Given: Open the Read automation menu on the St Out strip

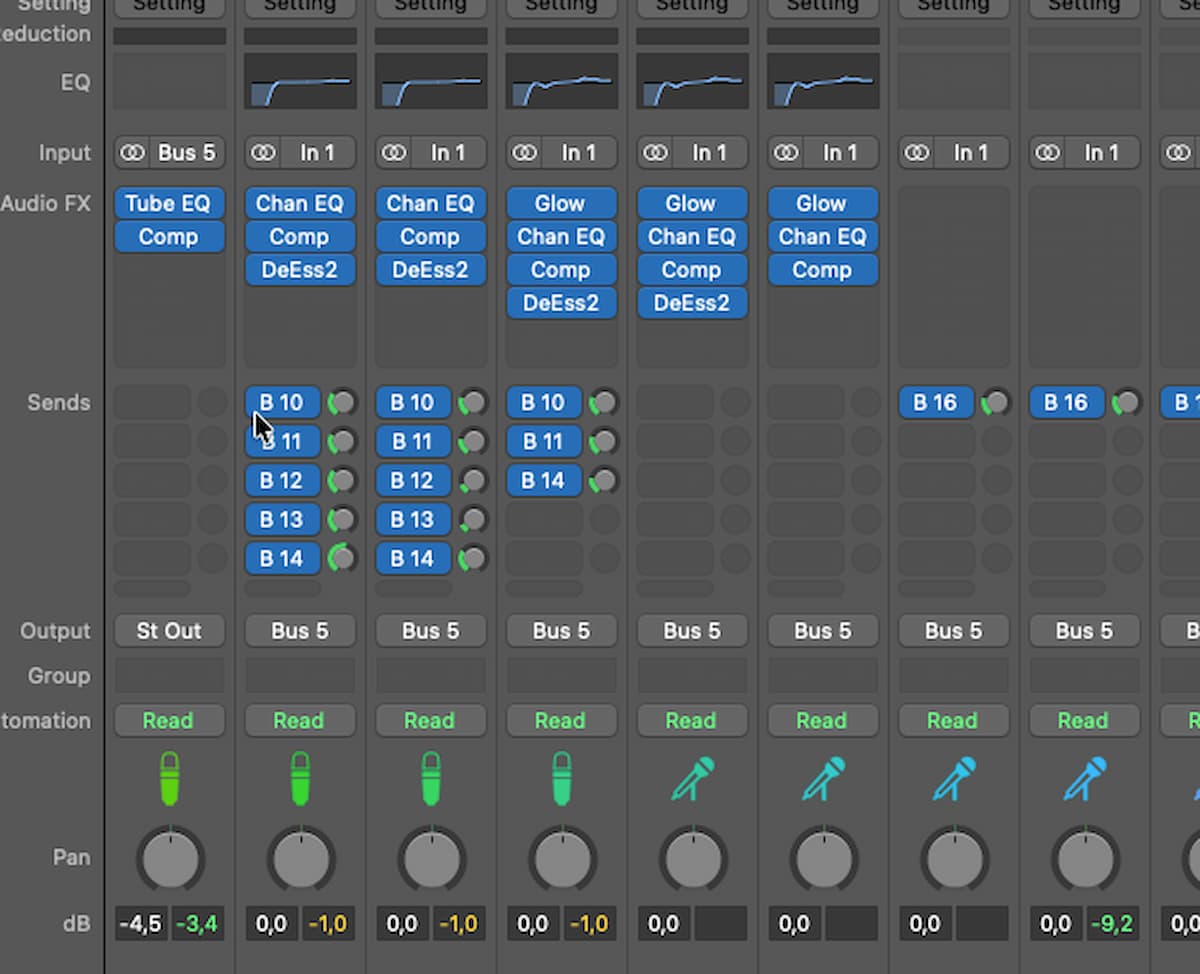Looking at the screenshot, I should [x=169, y=721].
